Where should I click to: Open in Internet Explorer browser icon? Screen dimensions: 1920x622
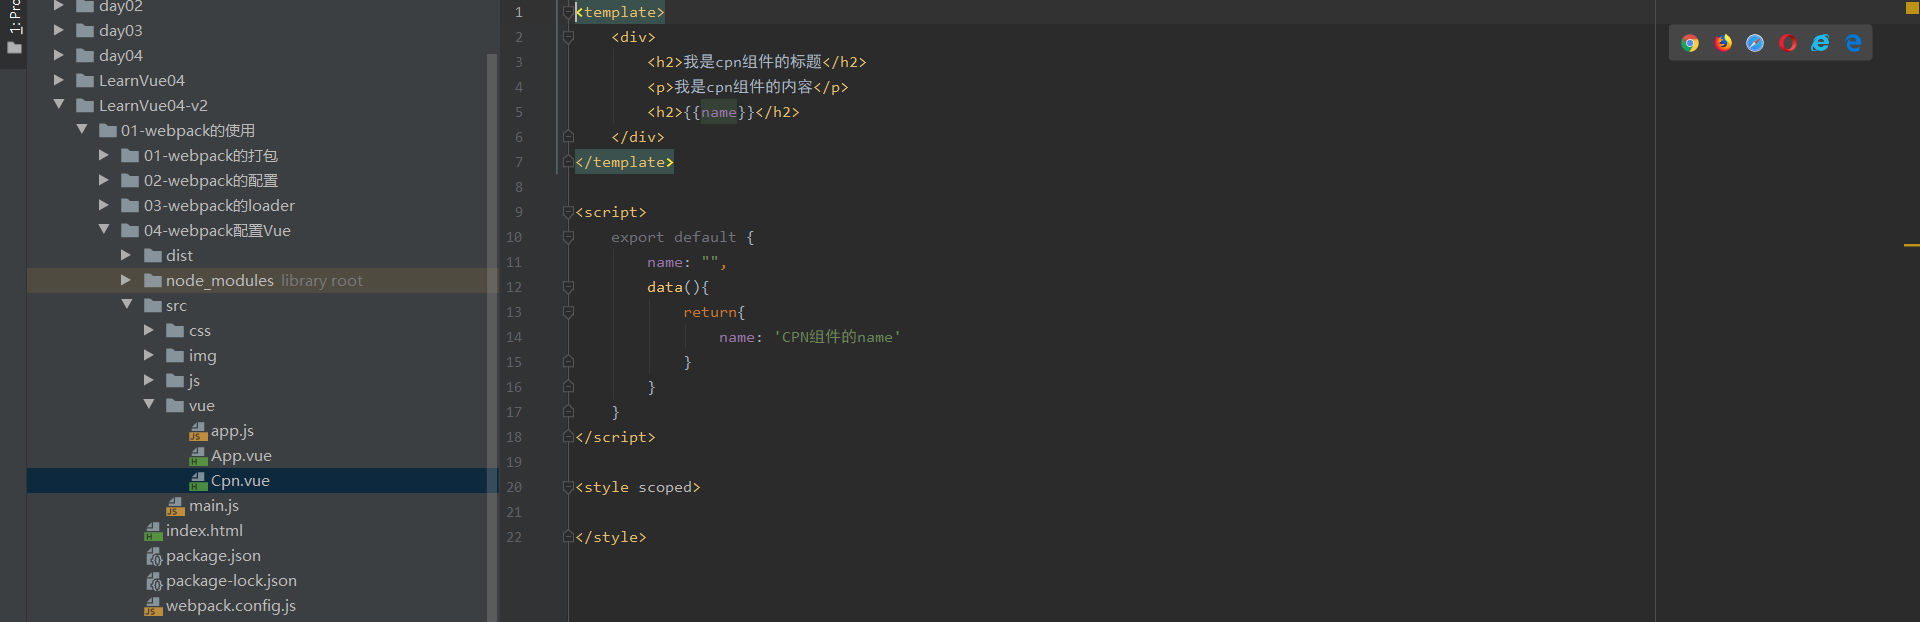1821,43
